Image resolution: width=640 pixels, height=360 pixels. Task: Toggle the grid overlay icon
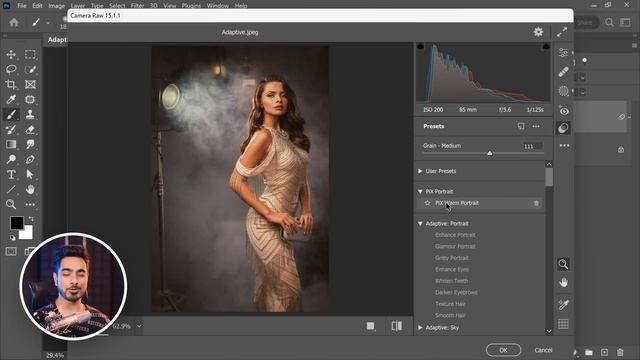point(563,324)
